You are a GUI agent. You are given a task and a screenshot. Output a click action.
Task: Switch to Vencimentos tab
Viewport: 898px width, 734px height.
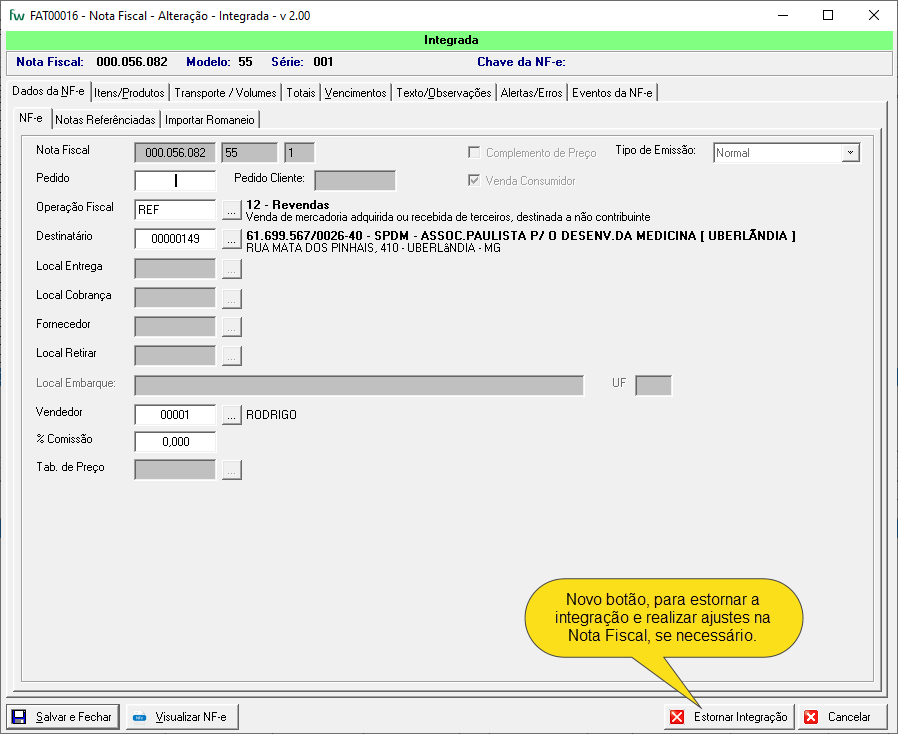(x=356, y=93)
